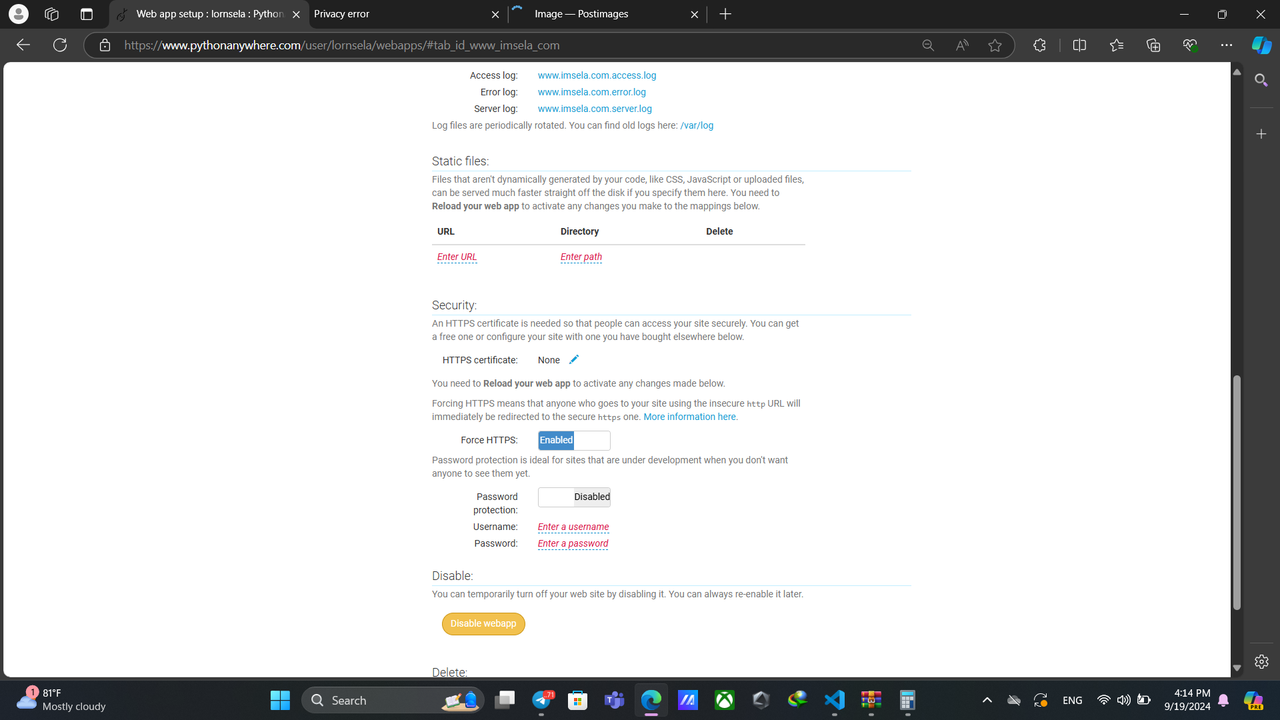Open Visual Studio Code from the taskbar
Viewport: 1280px width, 720px height.
coord(835,699)
